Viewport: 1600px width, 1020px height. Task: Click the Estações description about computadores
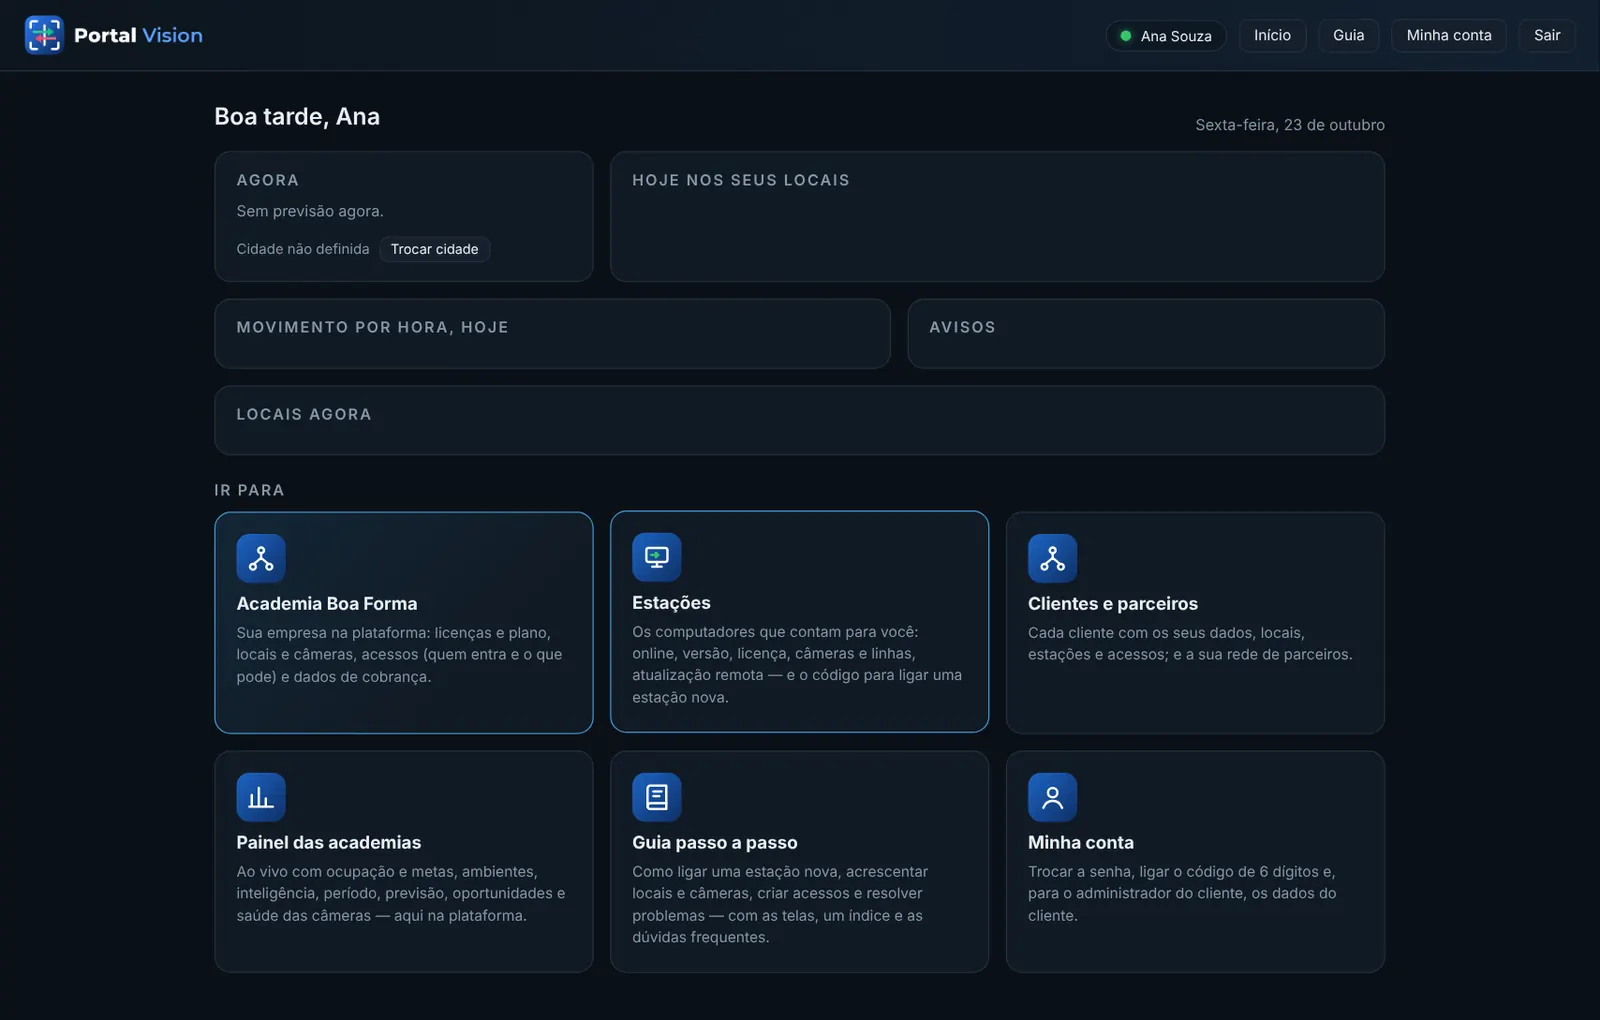pyautogui.click(x=797, y=665)
